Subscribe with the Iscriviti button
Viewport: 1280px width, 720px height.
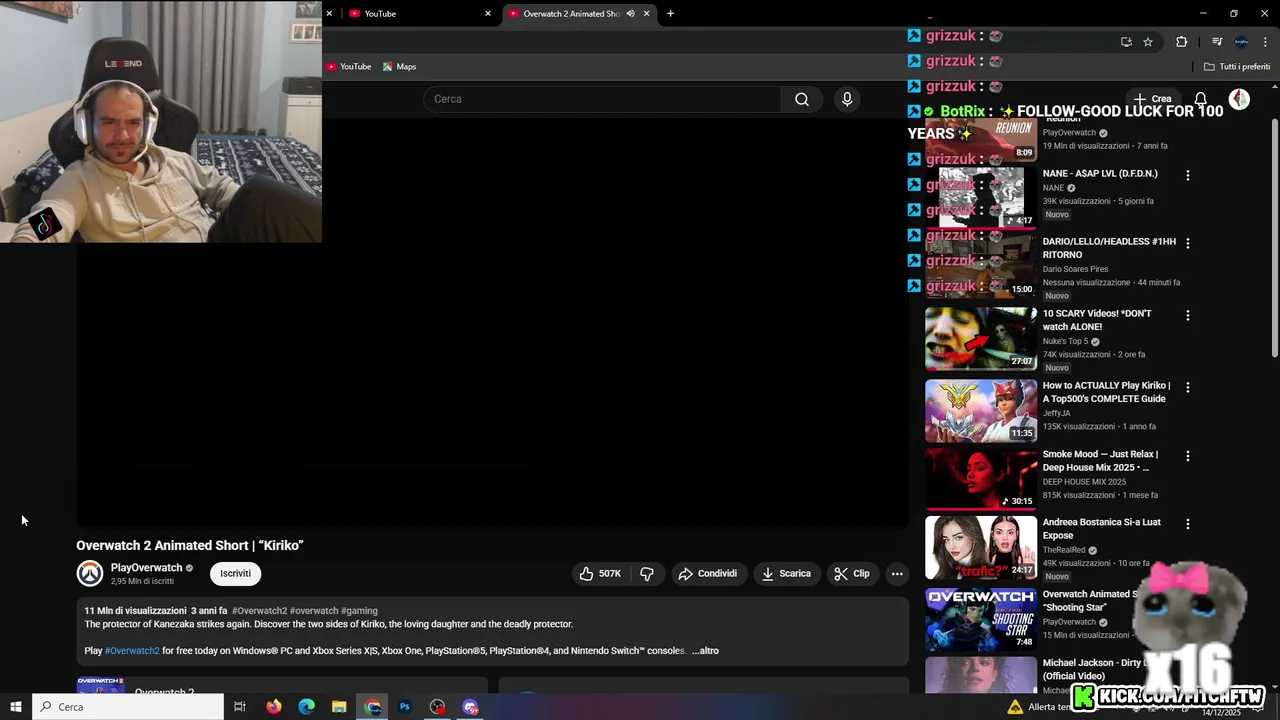[x=236, y=573]
